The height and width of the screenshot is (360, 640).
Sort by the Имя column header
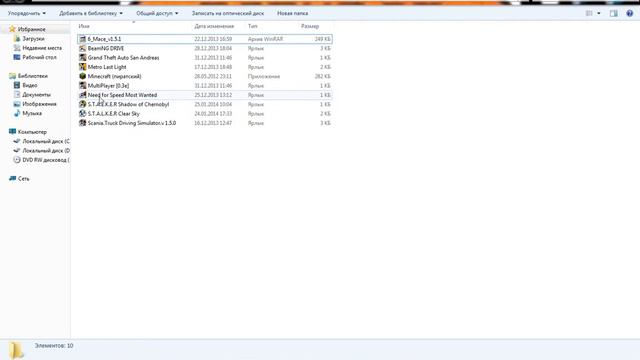(x=84, y=26)
